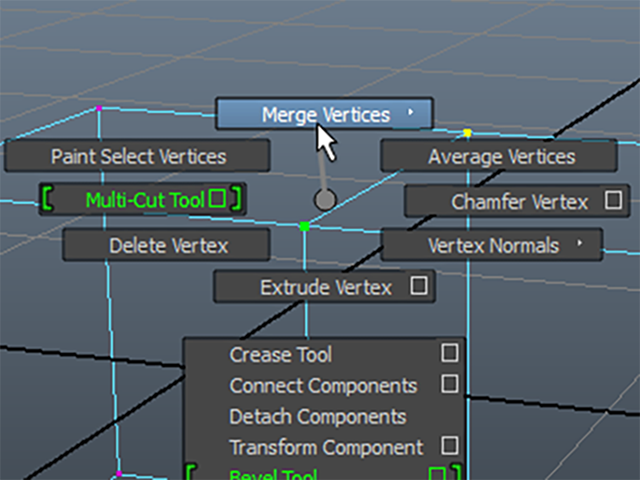The height and width of the screenshot is (480, 640).
Task: Expand Vertex Normals submenu arrow
Action: click(x=580, y=243)
